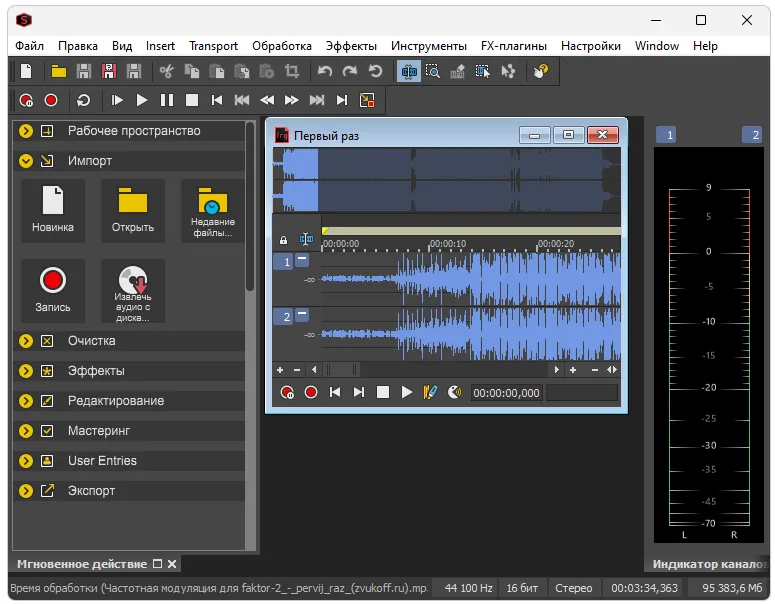Expand the Экспорт section
The image size is (775, 604).
tap(26, 491)
